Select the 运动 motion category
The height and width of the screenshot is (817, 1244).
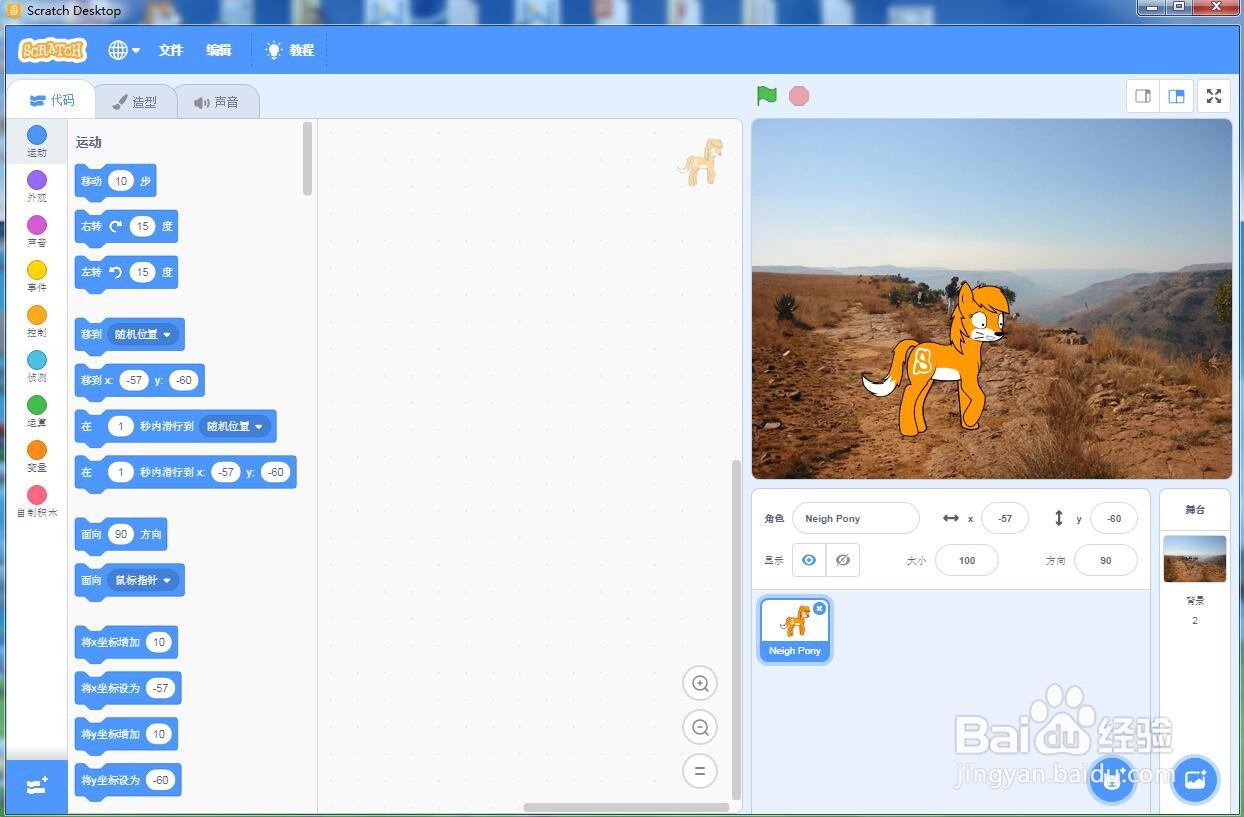(37, 141)
